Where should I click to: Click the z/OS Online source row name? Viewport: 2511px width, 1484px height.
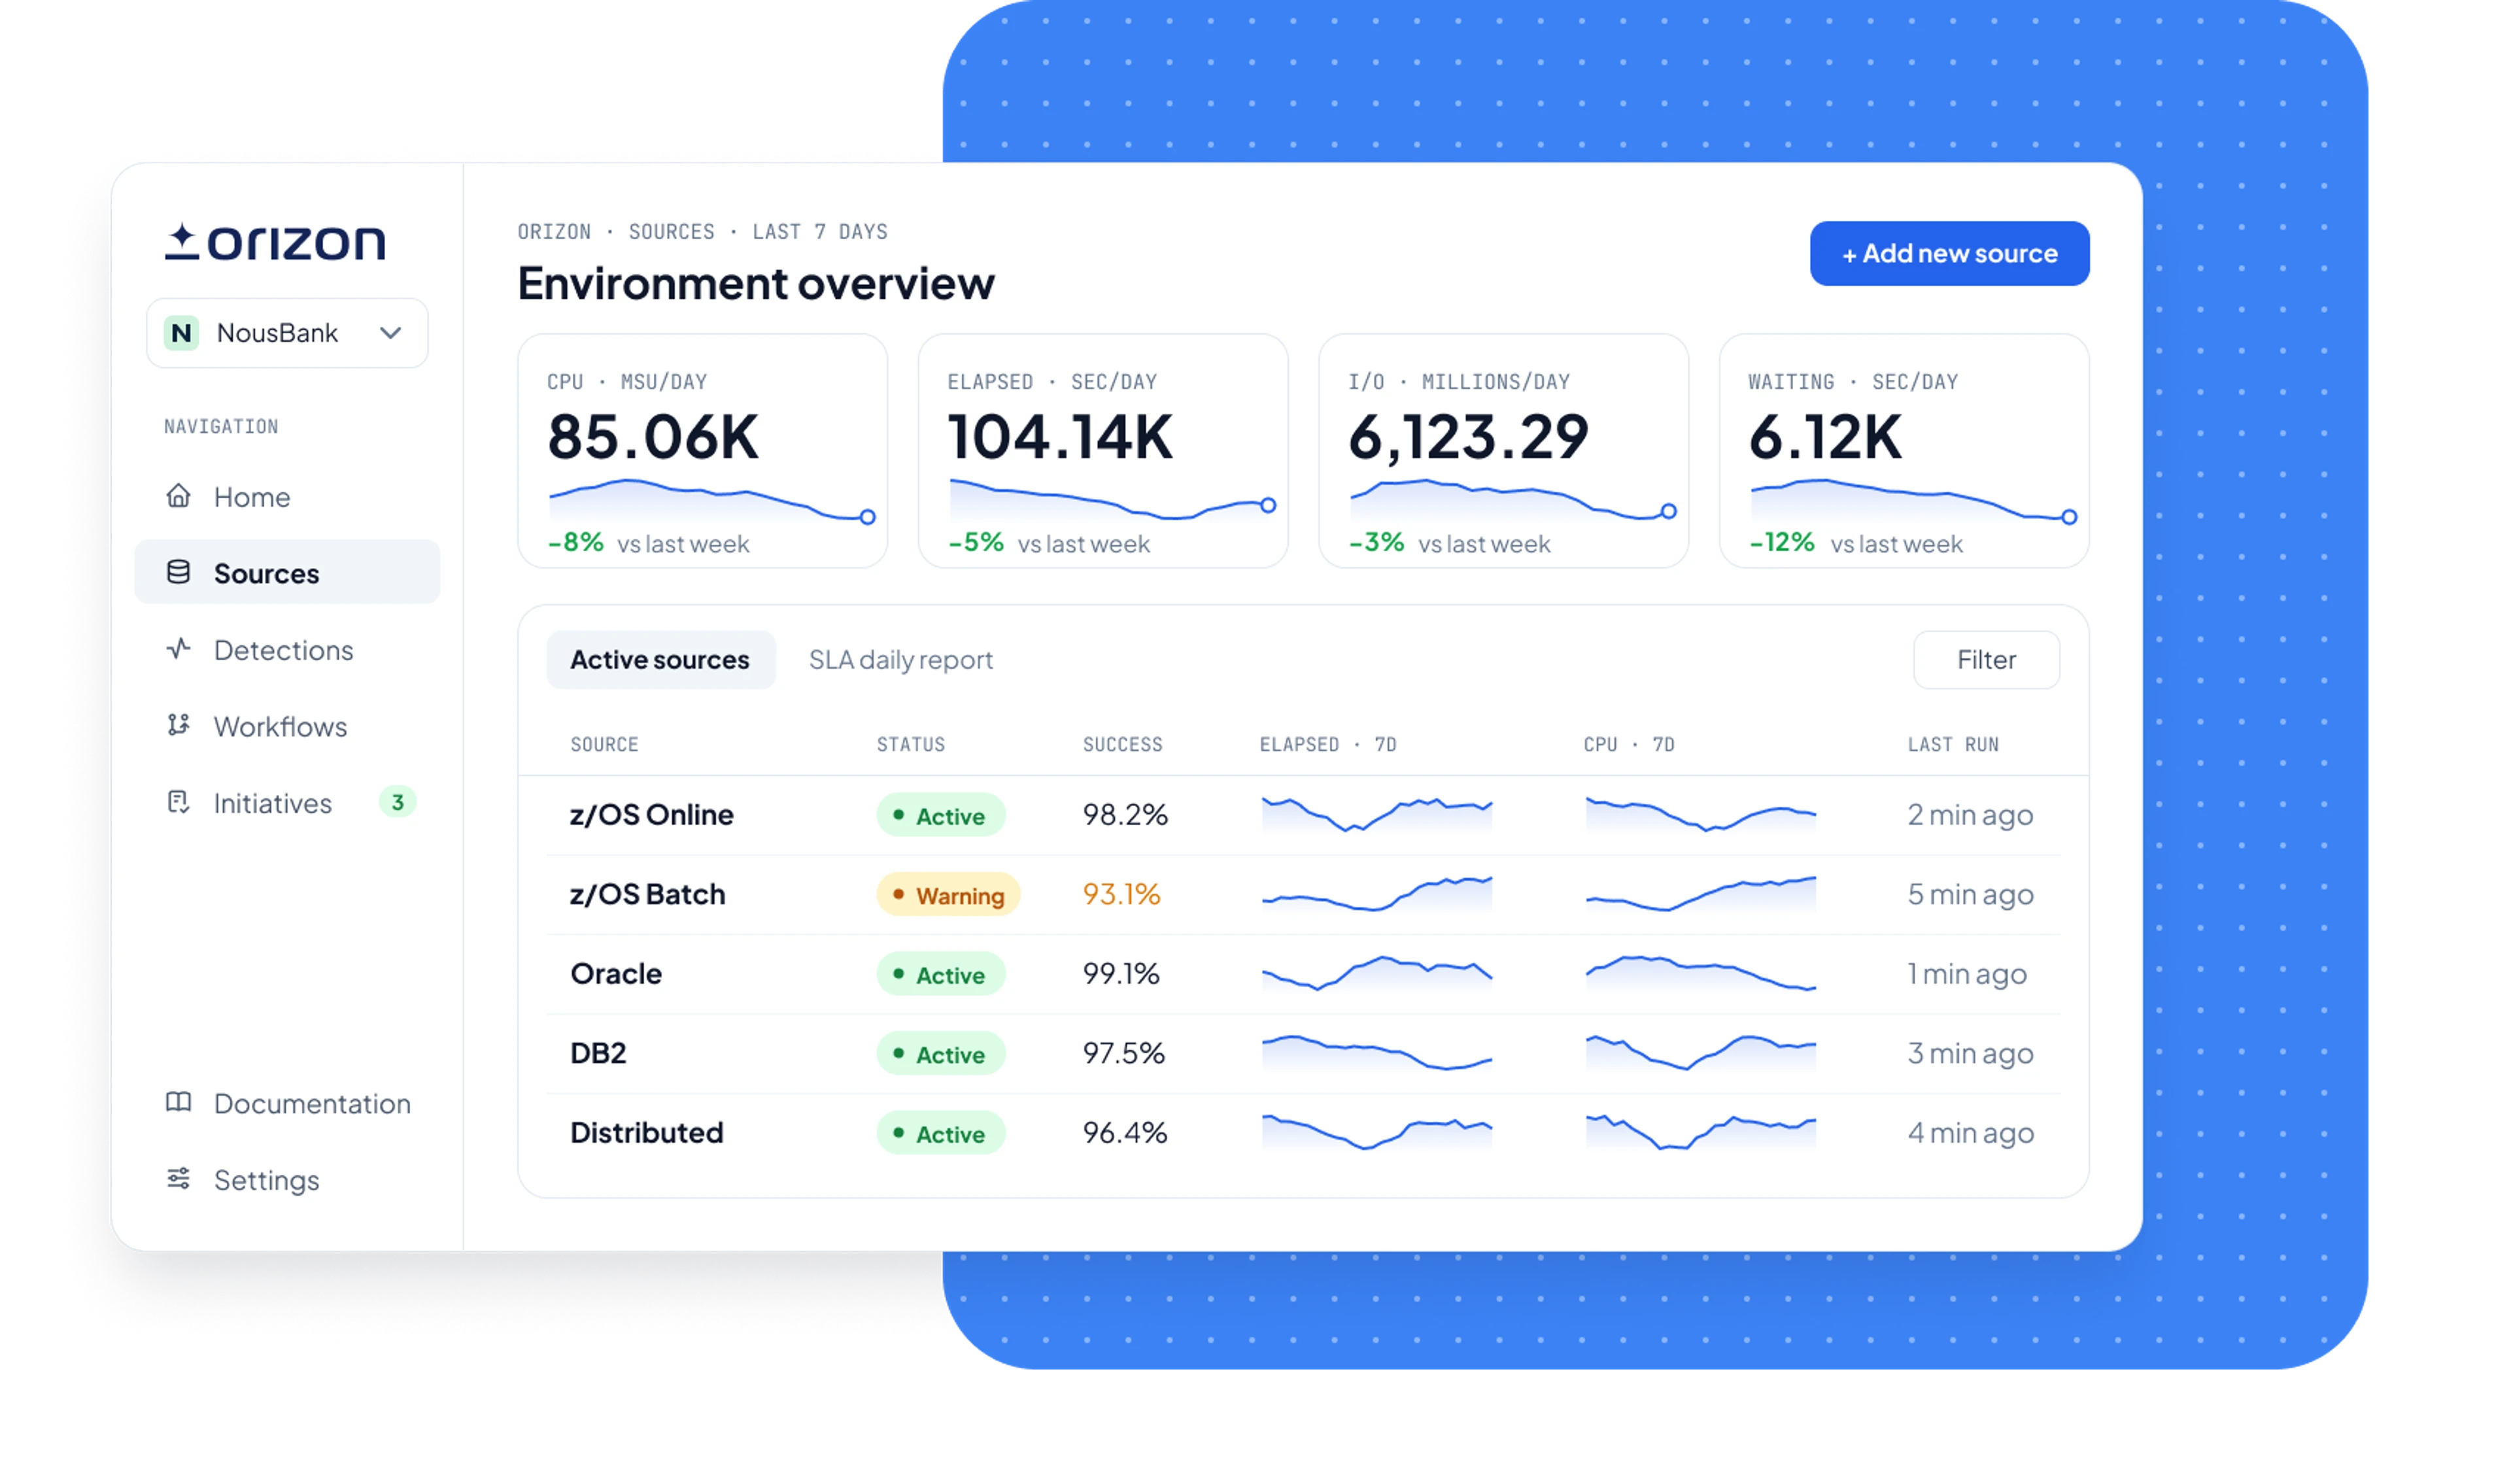(652, 815)
